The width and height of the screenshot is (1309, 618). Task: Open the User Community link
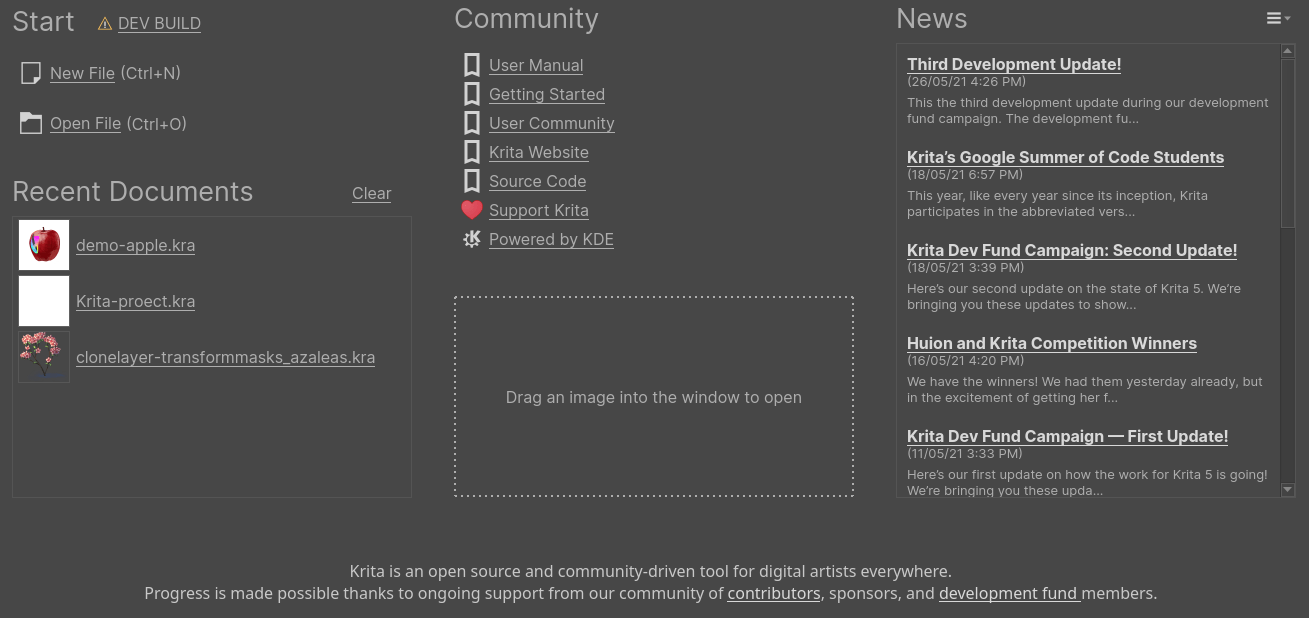coord(551,123)
